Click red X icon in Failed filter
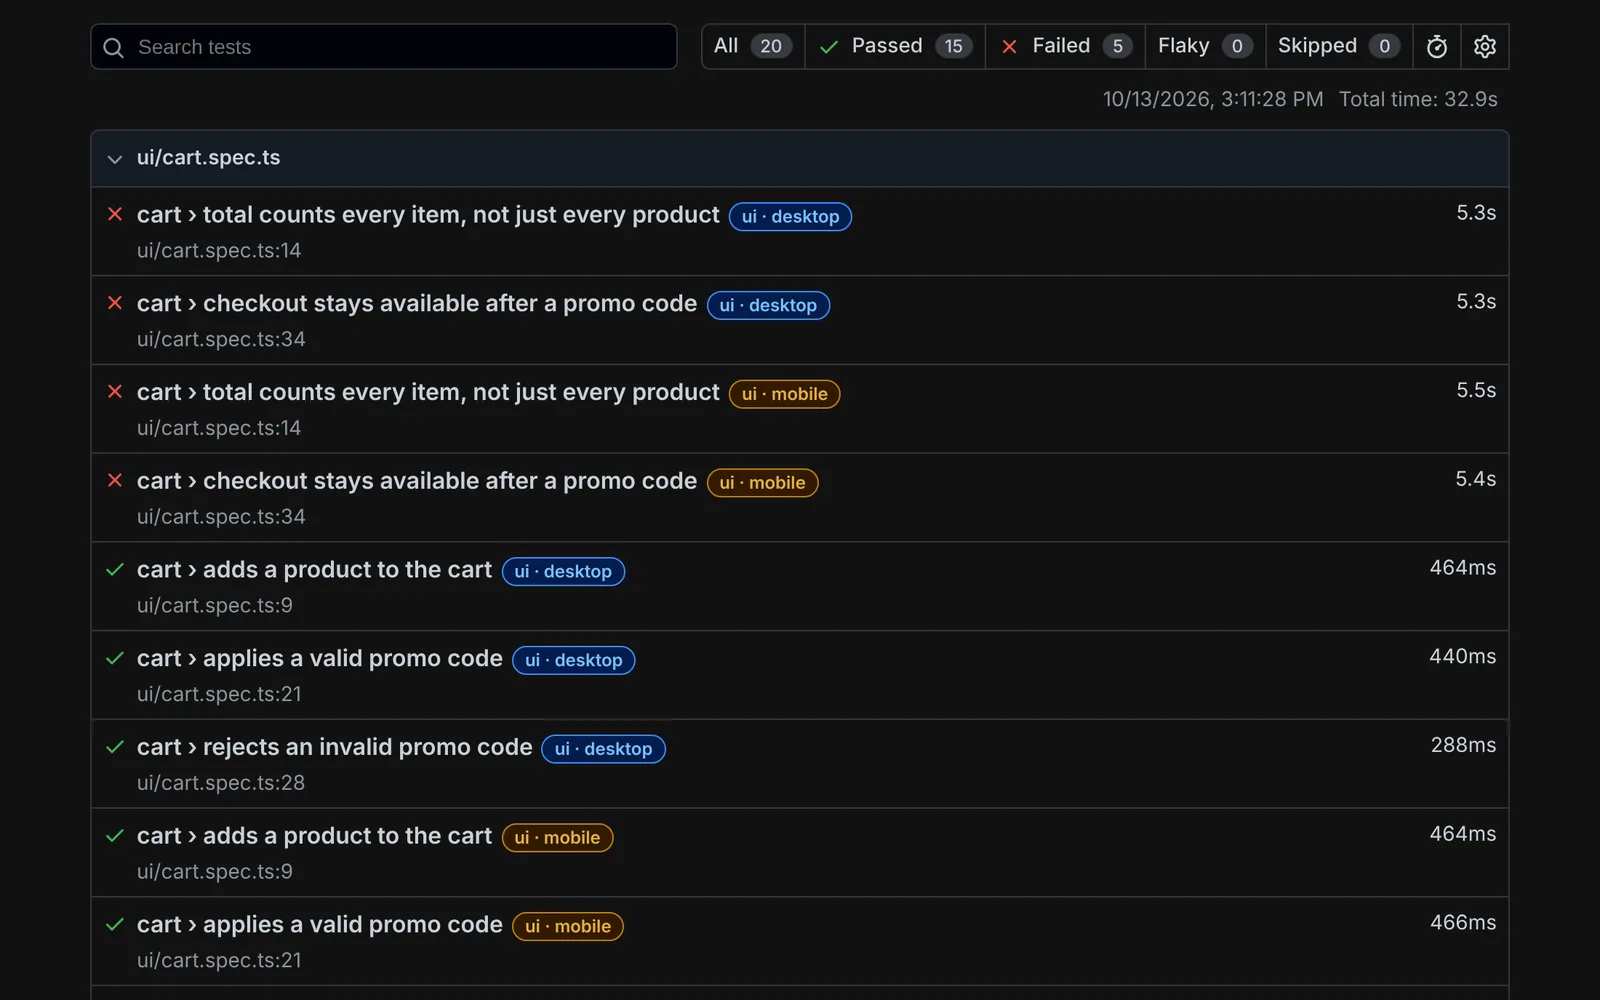 tap(1010, 47)
